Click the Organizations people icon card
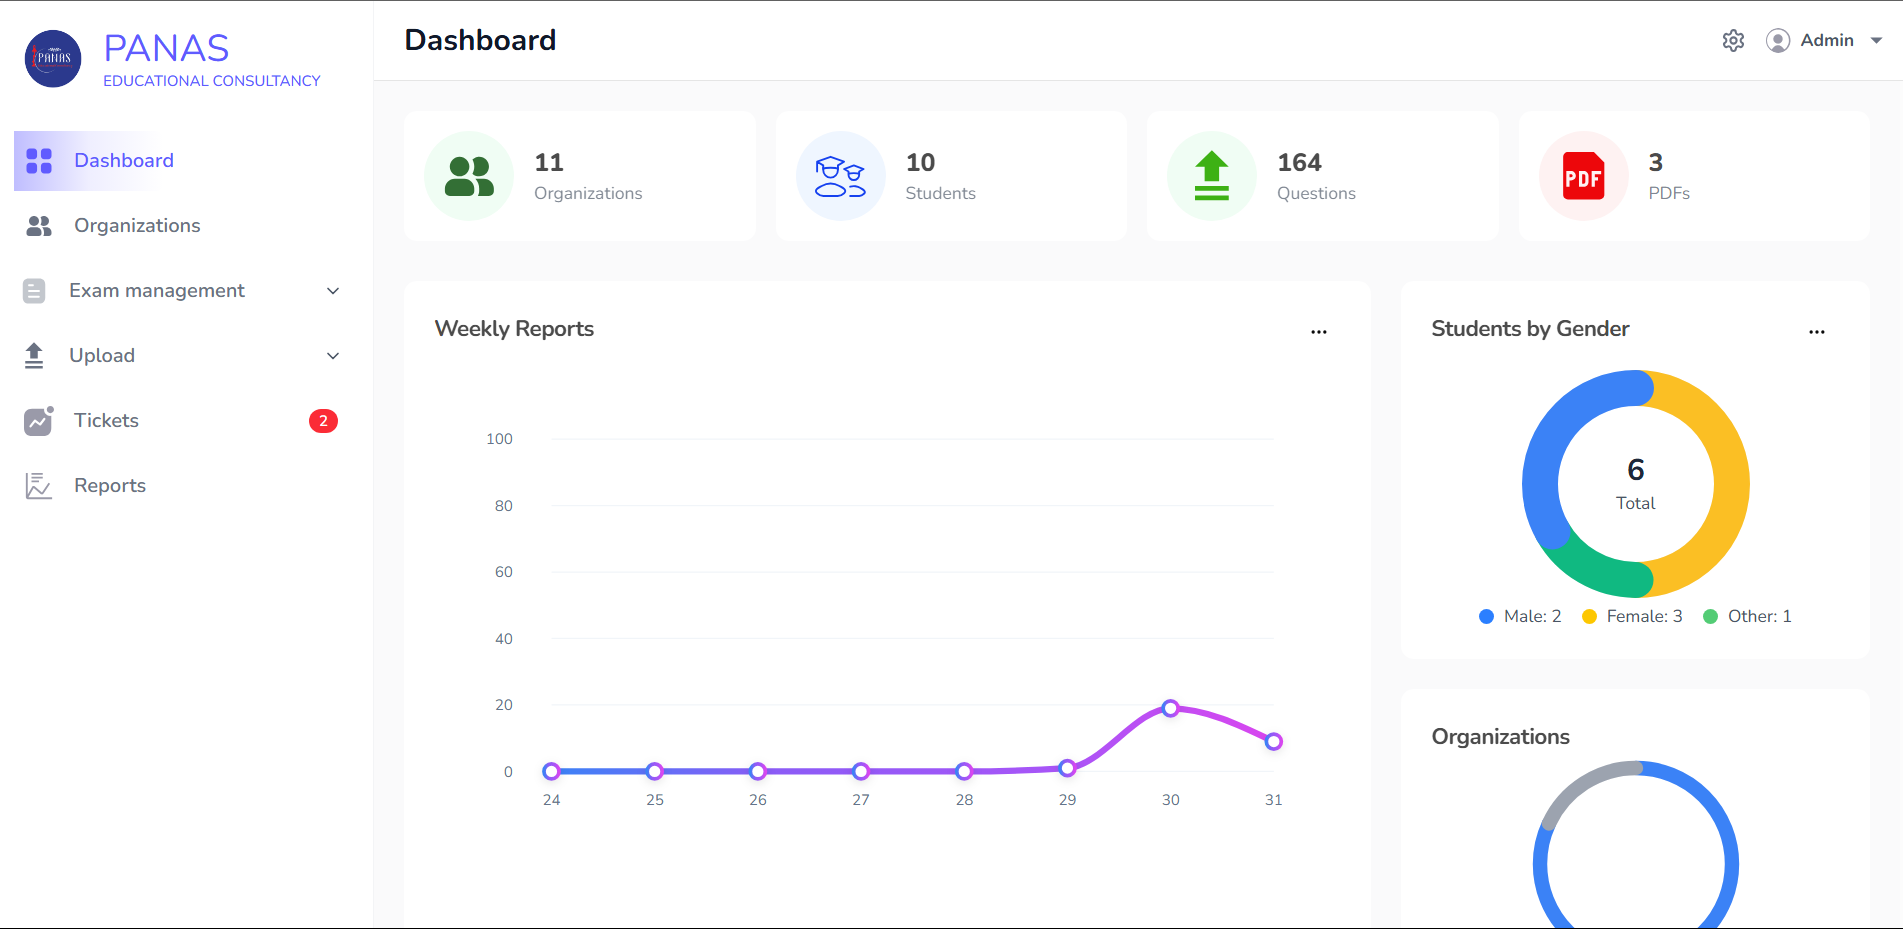Image resolution: width=1903 pixels, height=929 pixels. pyautogui.click(x=469, y=176)
